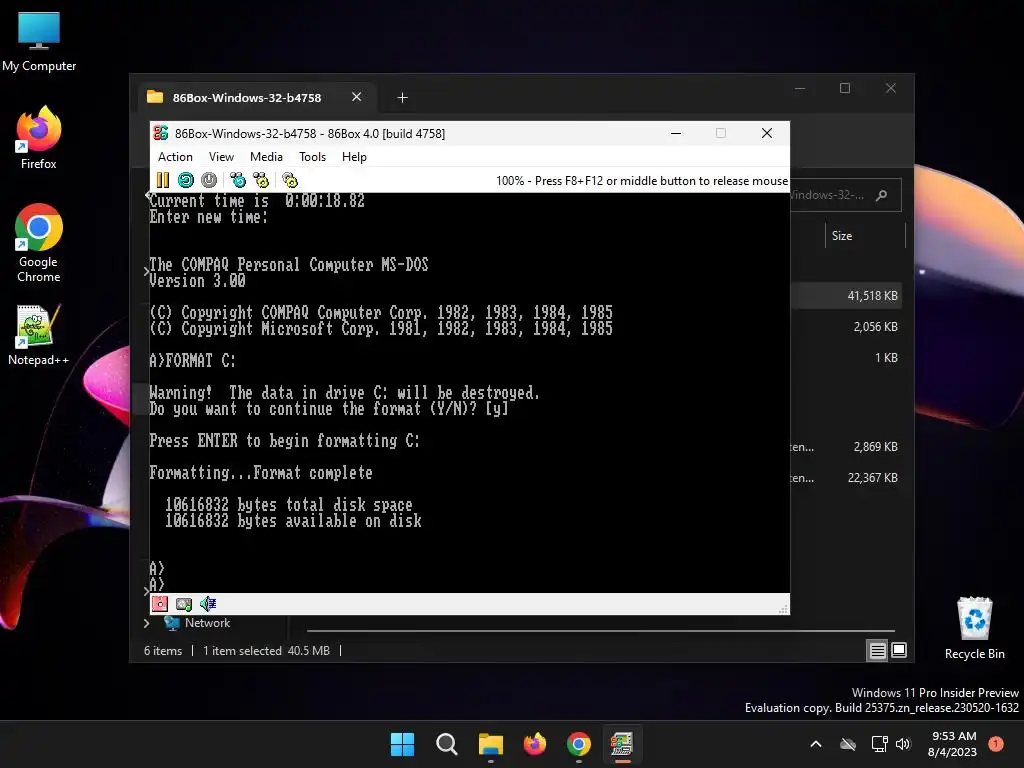Viewport: 1024px width, 768px height.
Task: Select the 2,056 KB file row
Action: (x=846, y=327)
